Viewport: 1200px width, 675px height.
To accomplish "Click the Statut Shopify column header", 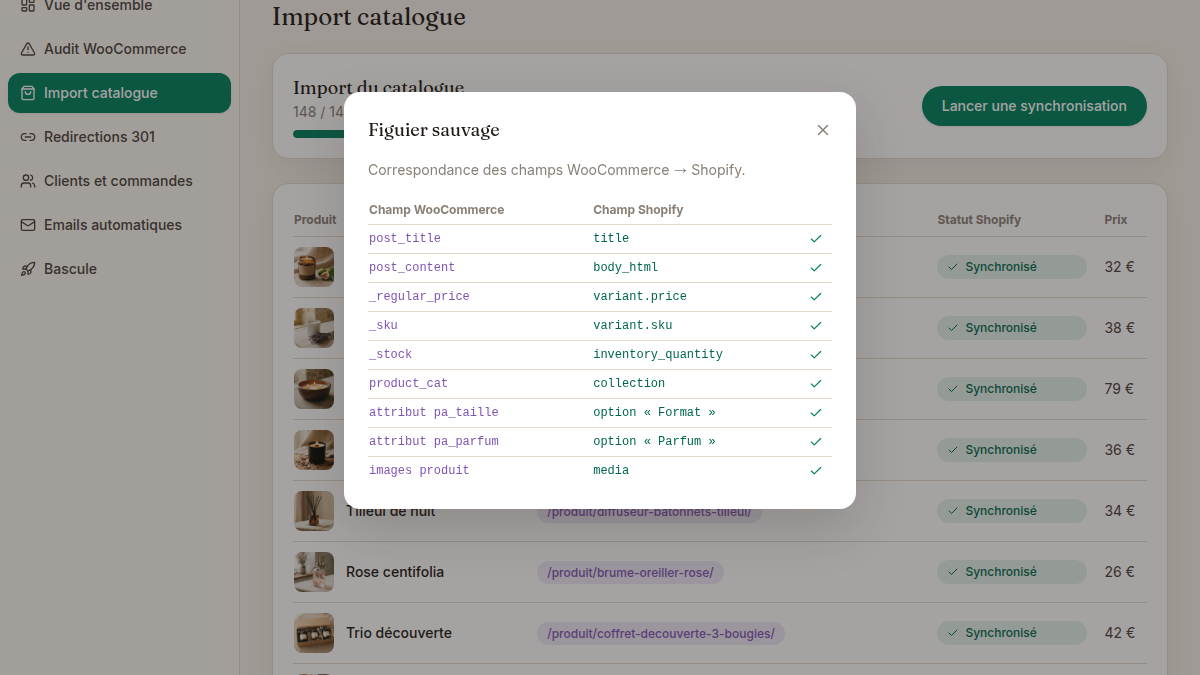I will [x=979, y=220].
